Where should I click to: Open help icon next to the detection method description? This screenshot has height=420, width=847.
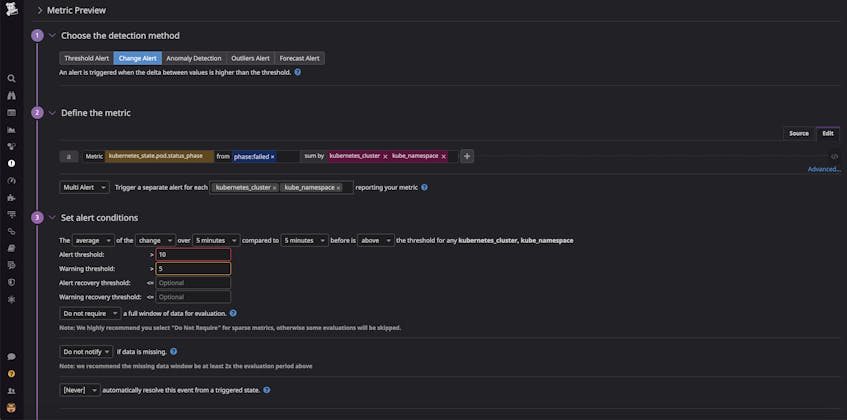tap(298, 72)
